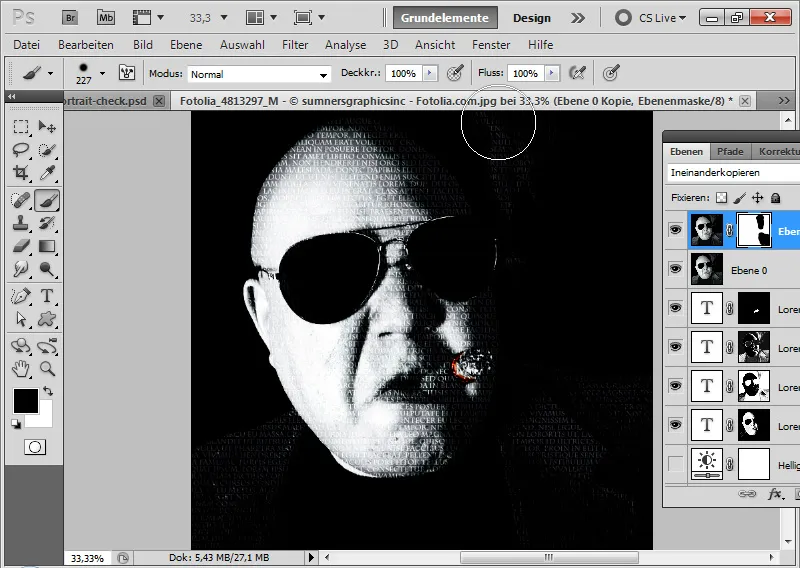Viewport: 800px width, 568px height.
Task: Select the 3D Camera Rotate tool
Action: [47, 345]
